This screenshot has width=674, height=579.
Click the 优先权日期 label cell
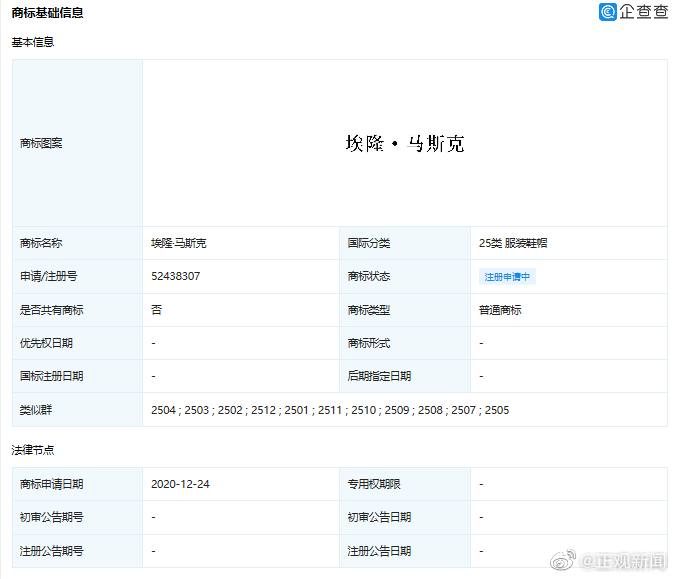pyautogui.click(x=77, y=343)
